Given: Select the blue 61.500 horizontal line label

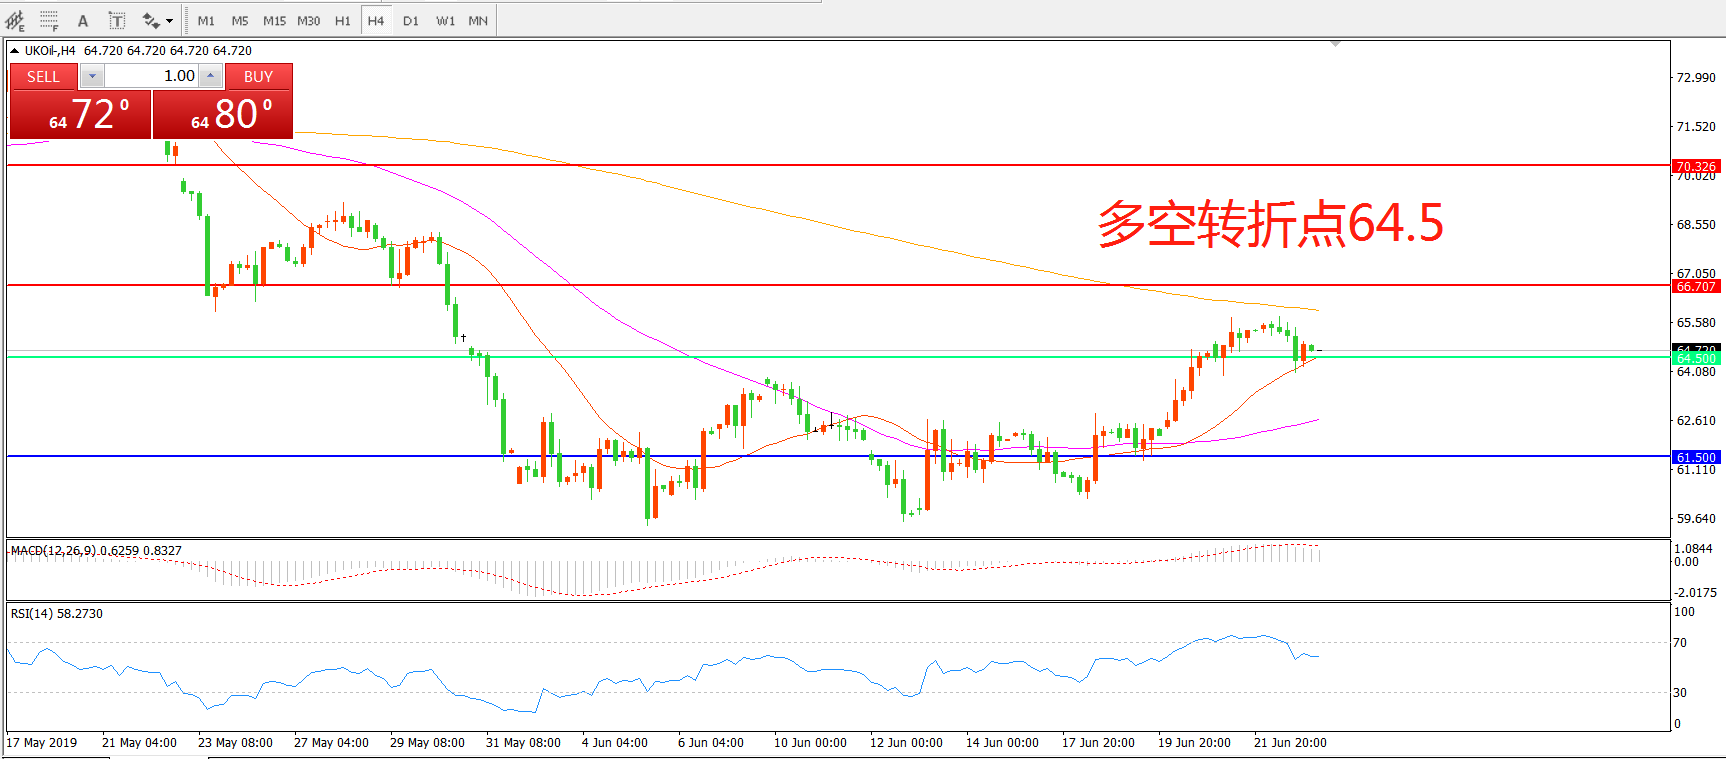Looking at the screenshot, I should pos(1695,457).
